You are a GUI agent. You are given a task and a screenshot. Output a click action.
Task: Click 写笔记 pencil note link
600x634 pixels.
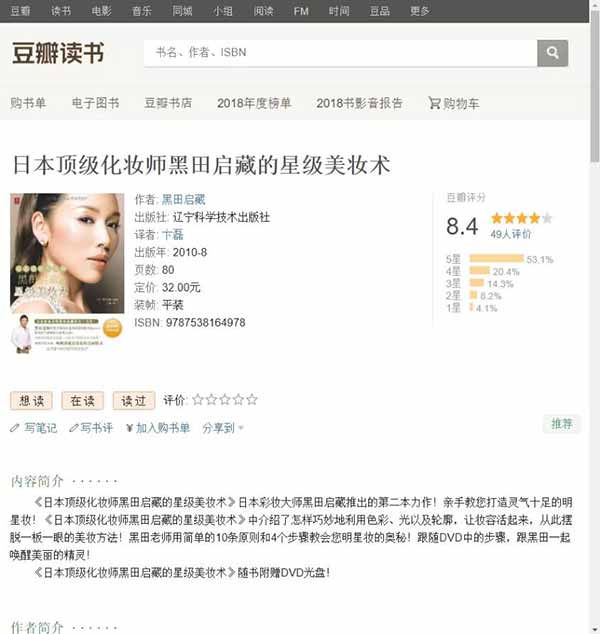[34, 428]
